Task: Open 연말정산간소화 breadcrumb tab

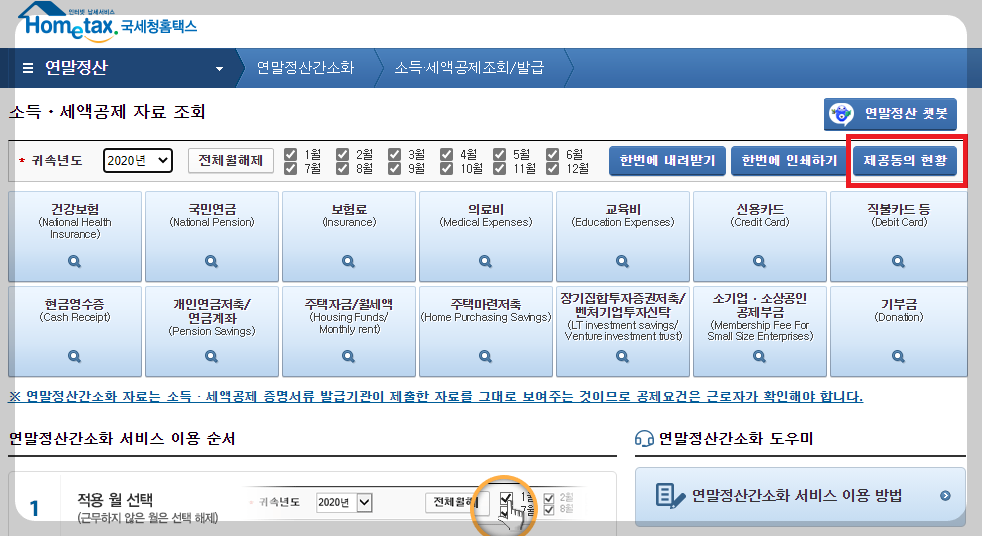Action: point(306,68)
